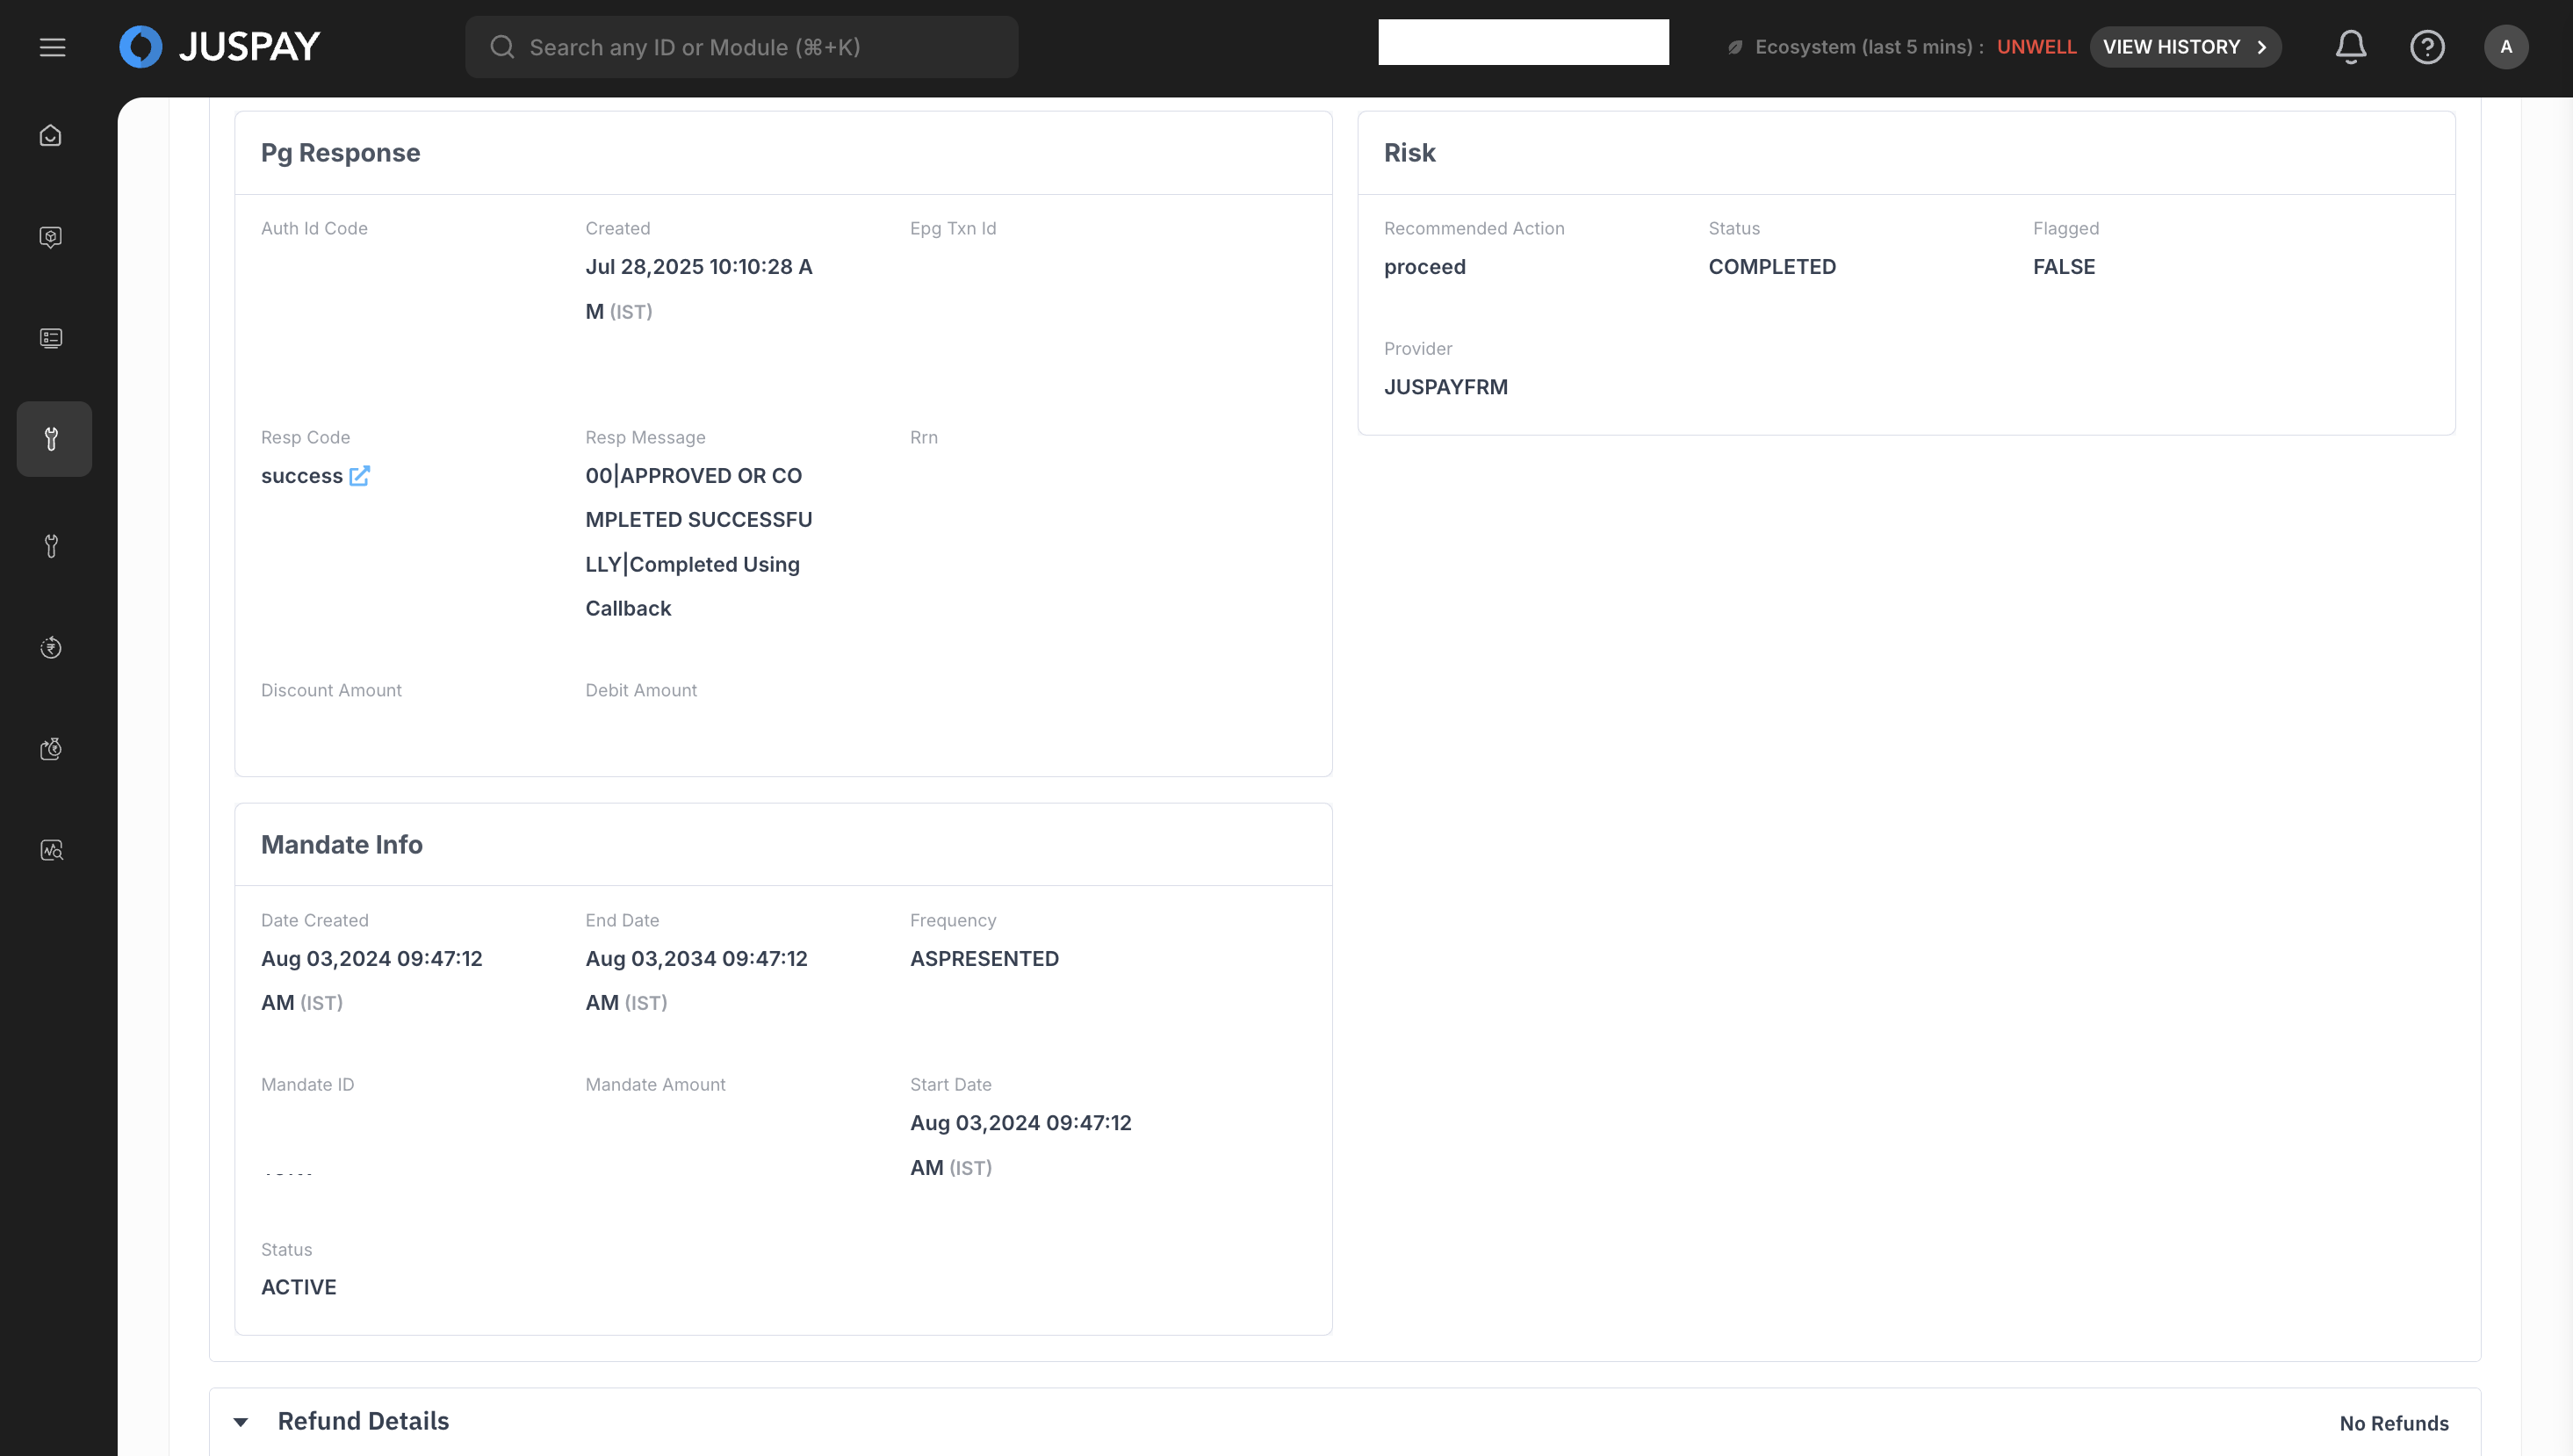Click the search ID or Module field
This screenshot has height=1456, width=2573.
click(741, 47)
